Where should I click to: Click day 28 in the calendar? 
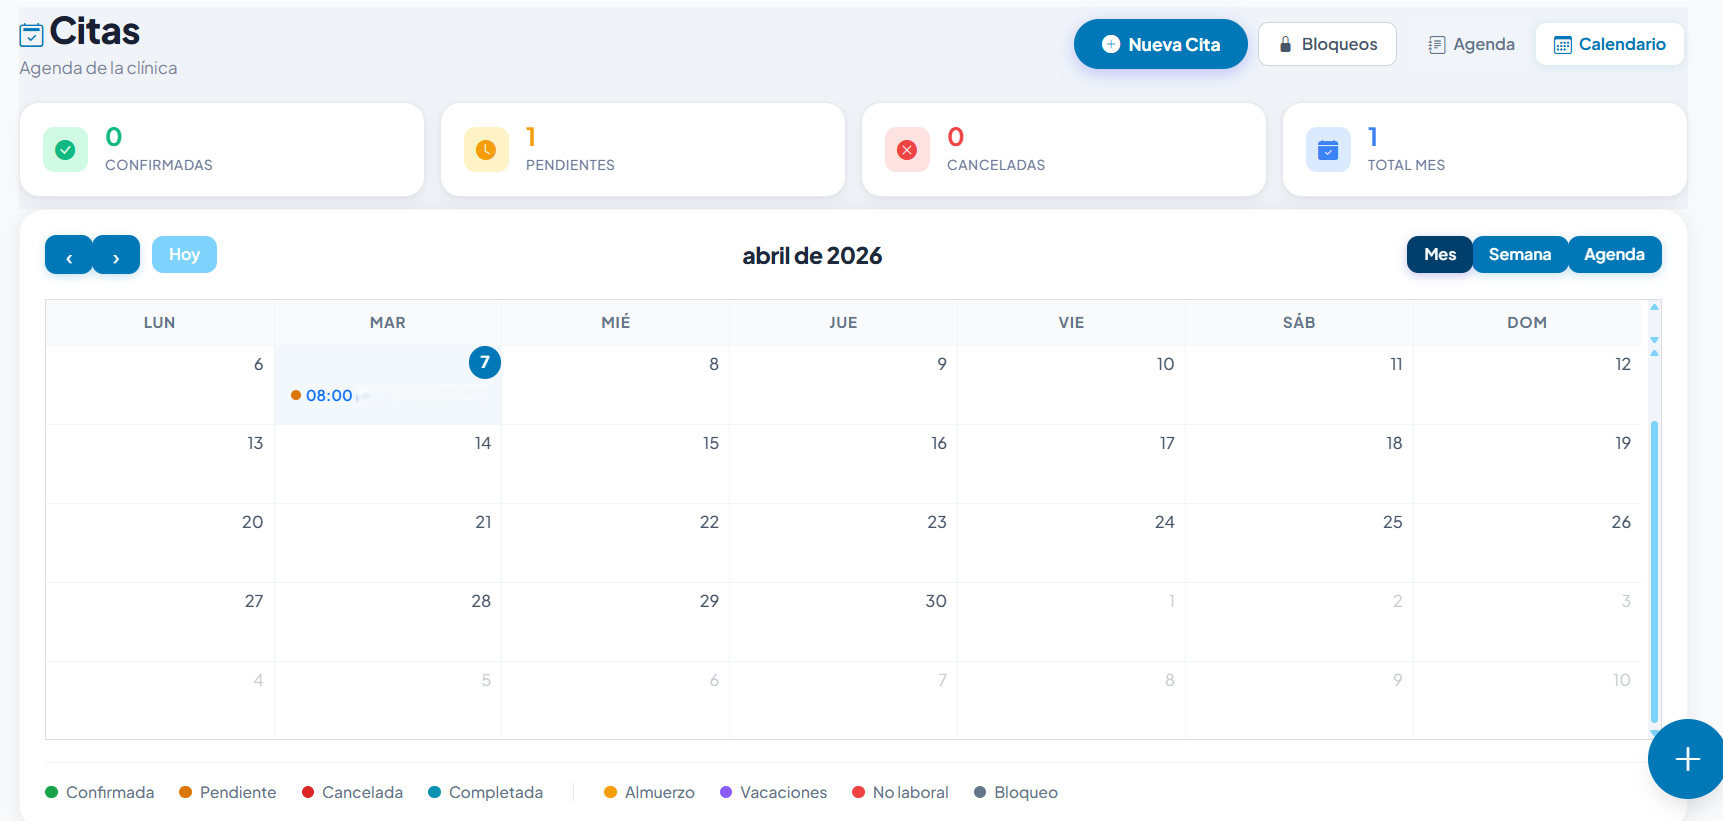click(x=481, y=601)
